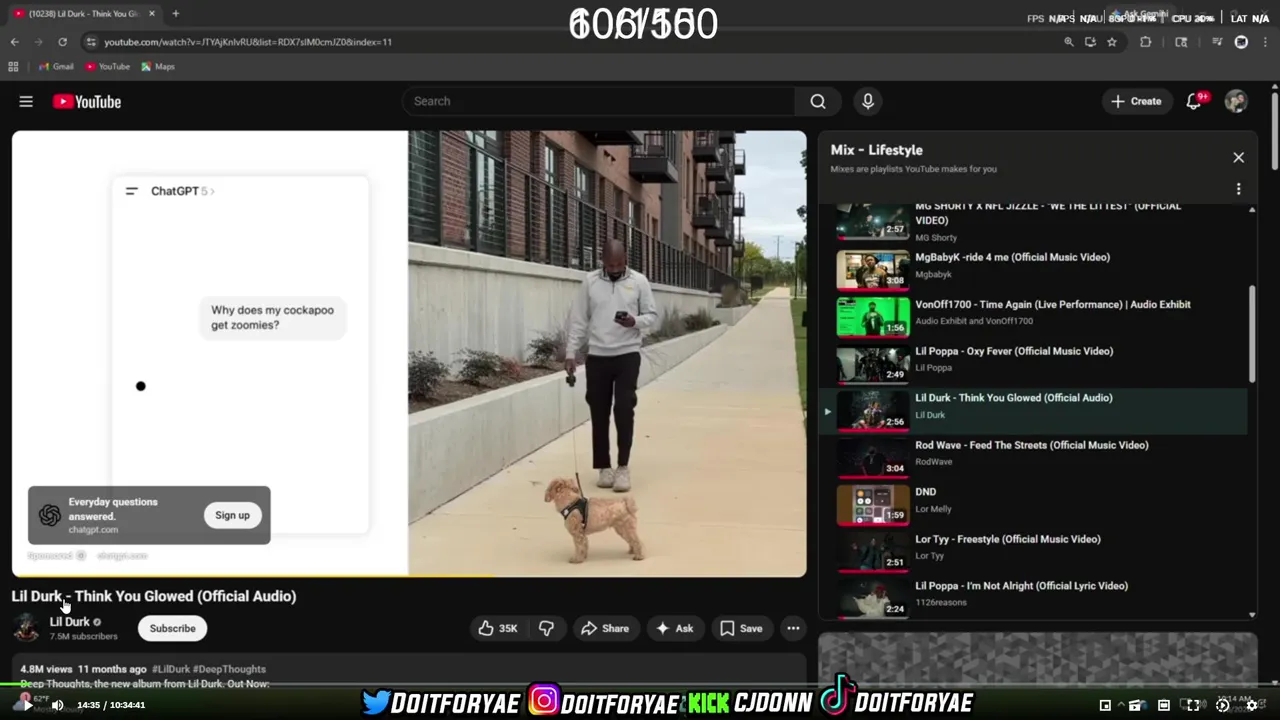Viewport: 1280px width, 720px height.
Task: Open Chrome extensions puzzle icon
Action: pos(1146,42)
